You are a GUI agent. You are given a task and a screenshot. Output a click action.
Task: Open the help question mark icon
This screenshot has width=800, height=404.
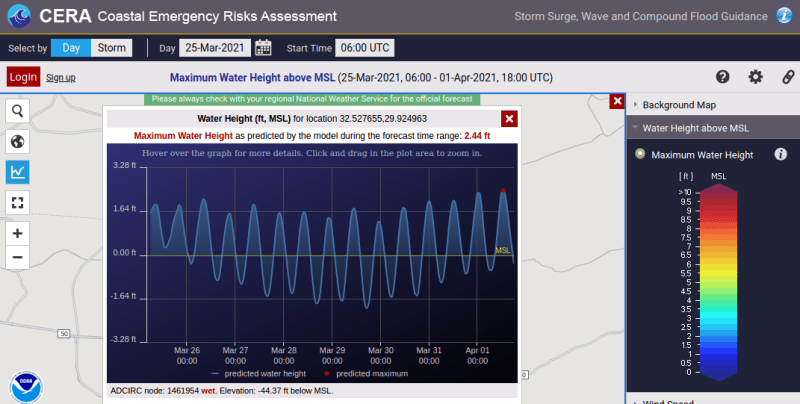722,77
